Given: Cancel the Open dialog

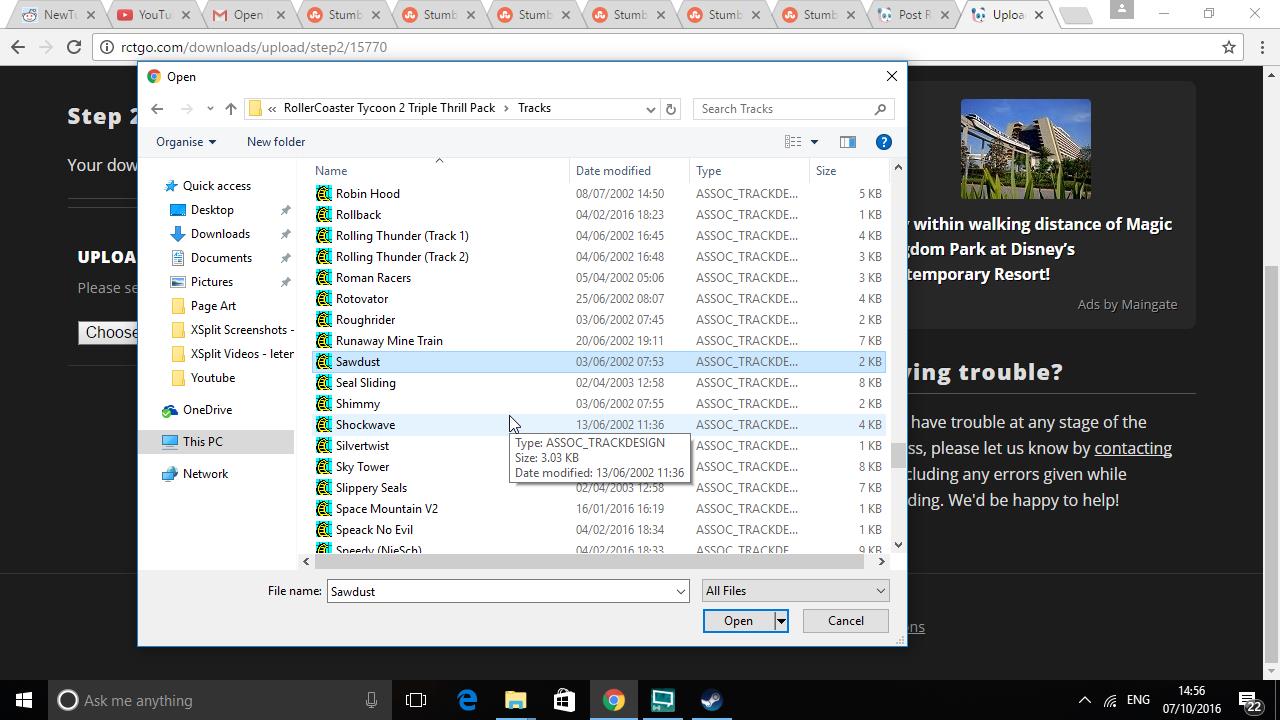Looking at the screenshot, I should (845, 621).
